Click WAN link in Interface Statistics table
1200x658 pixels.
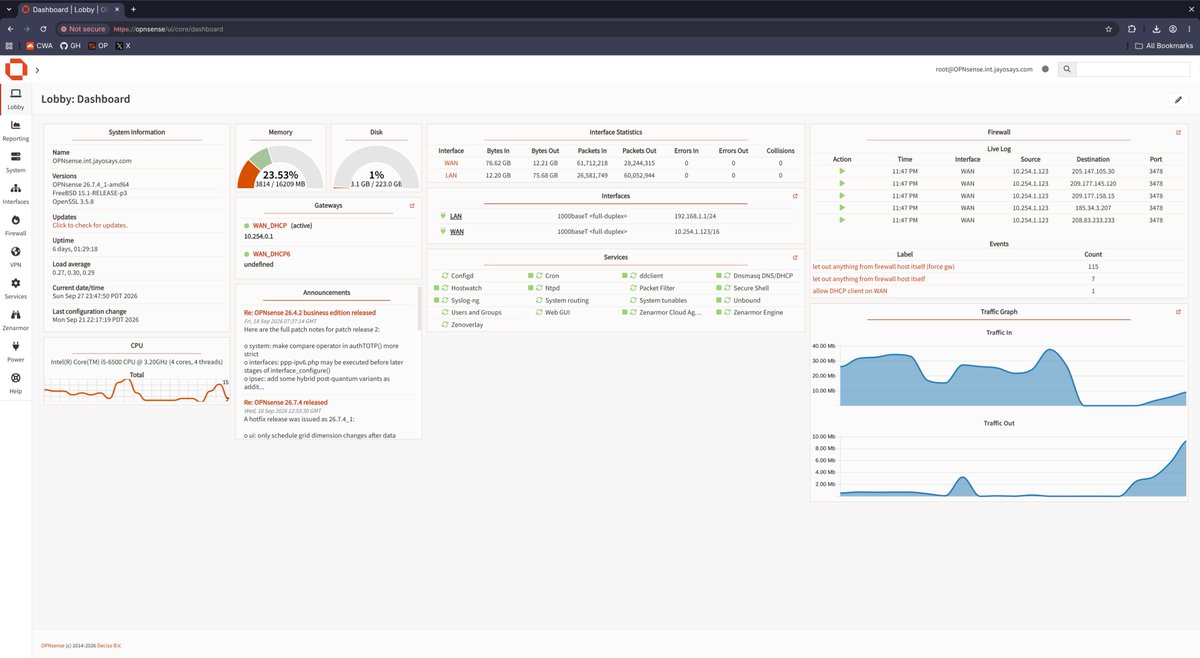pos(451,162)
